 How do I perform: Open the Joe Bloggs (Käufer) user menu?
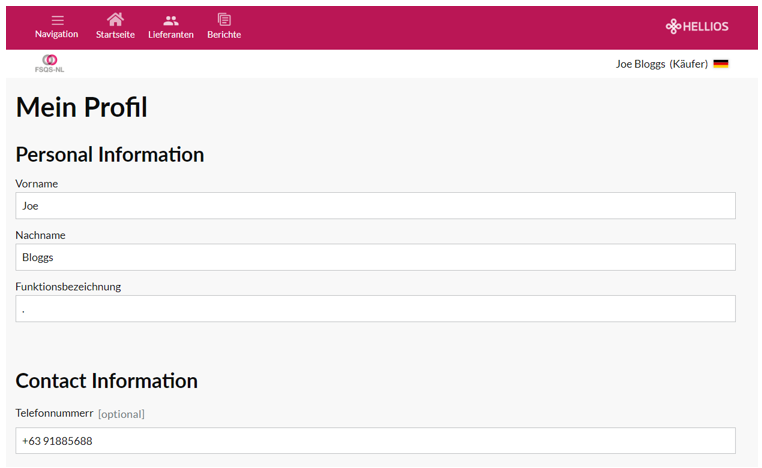click(661, 64)
